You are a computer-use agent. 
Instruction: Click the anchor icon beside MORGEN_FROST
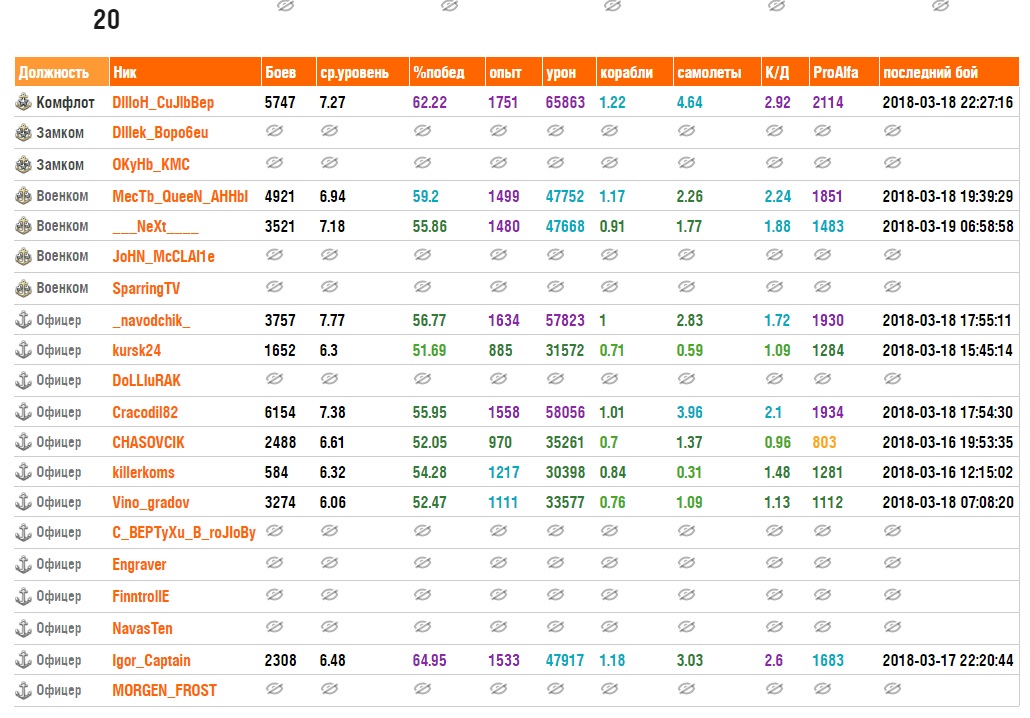tap(24, 690)
